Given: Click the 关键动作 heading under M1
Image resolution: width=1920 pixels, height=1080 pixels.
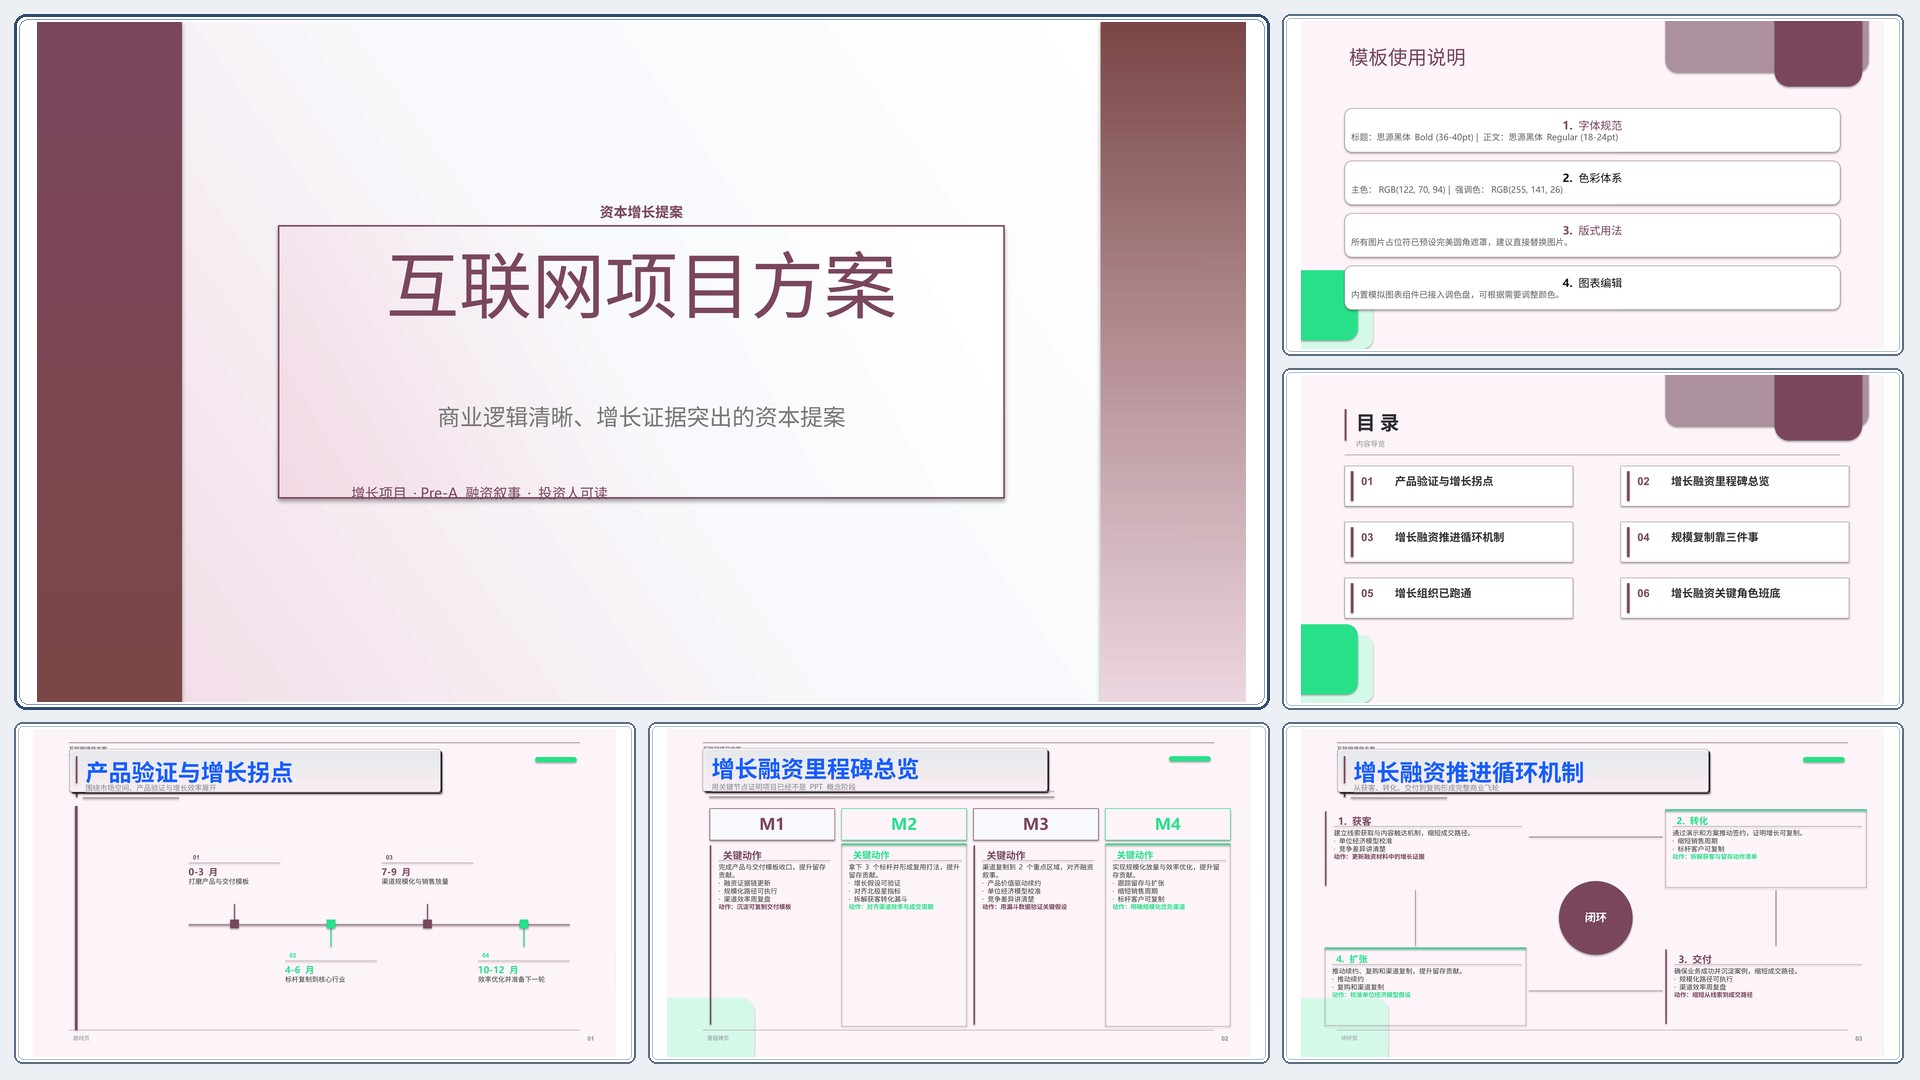Looking at the screenshot, I should click(x=742, y=856).
